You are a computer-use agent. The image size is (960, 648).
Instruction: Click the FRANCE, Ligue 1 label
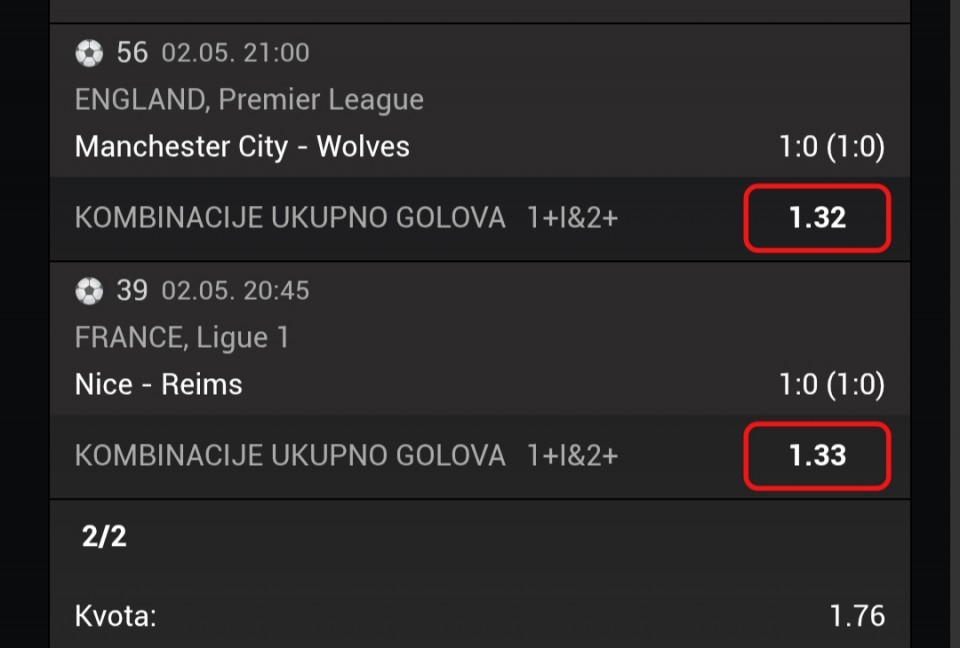182,337
